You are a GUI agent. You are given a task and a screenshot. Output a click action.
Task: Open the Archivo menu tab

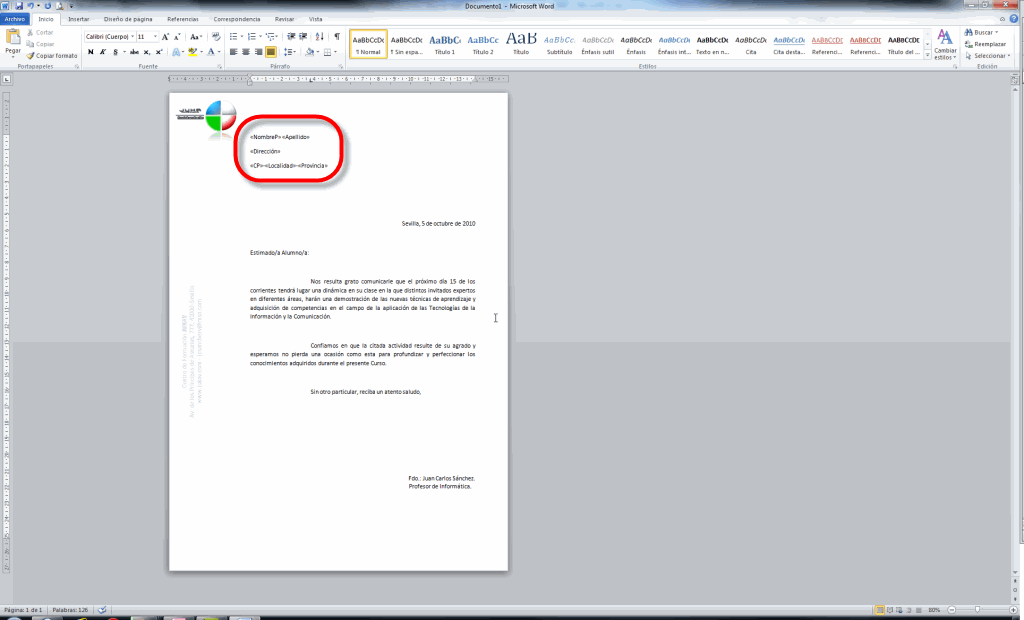point(15,19)
